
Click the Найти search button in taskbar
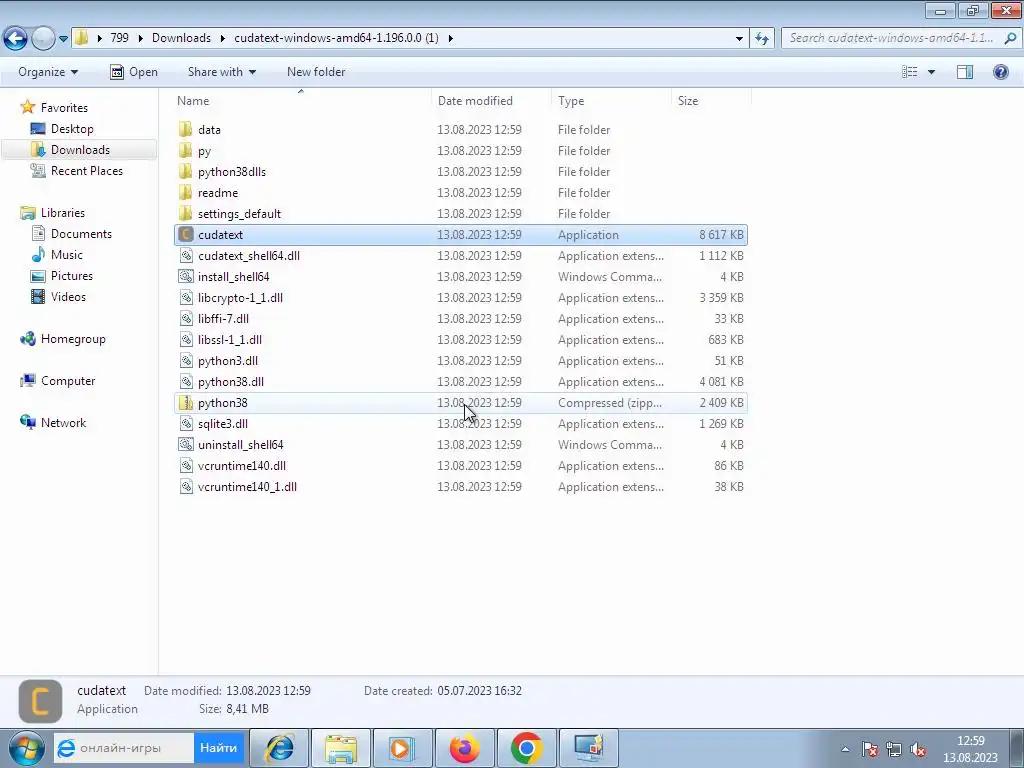point(218,748)
